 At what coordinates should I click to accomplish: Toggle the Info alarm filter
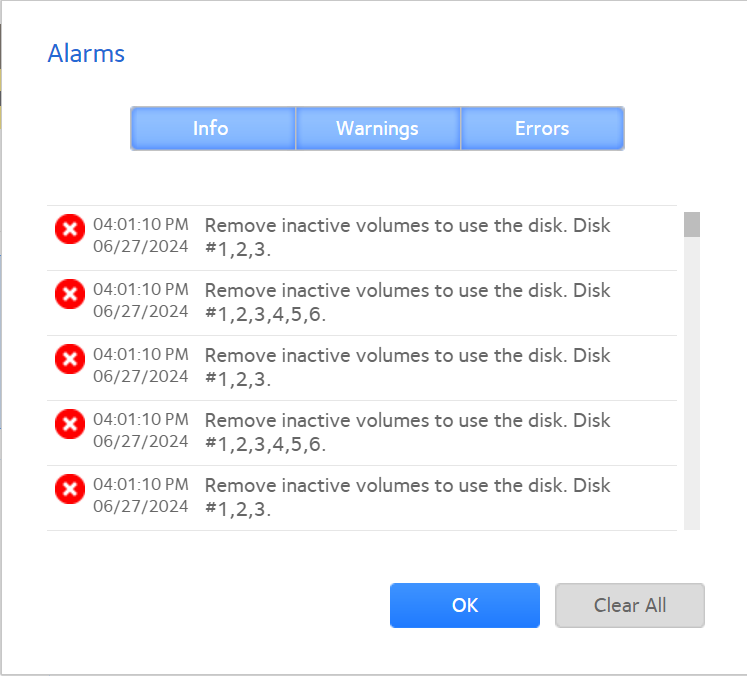click(211, 129)
